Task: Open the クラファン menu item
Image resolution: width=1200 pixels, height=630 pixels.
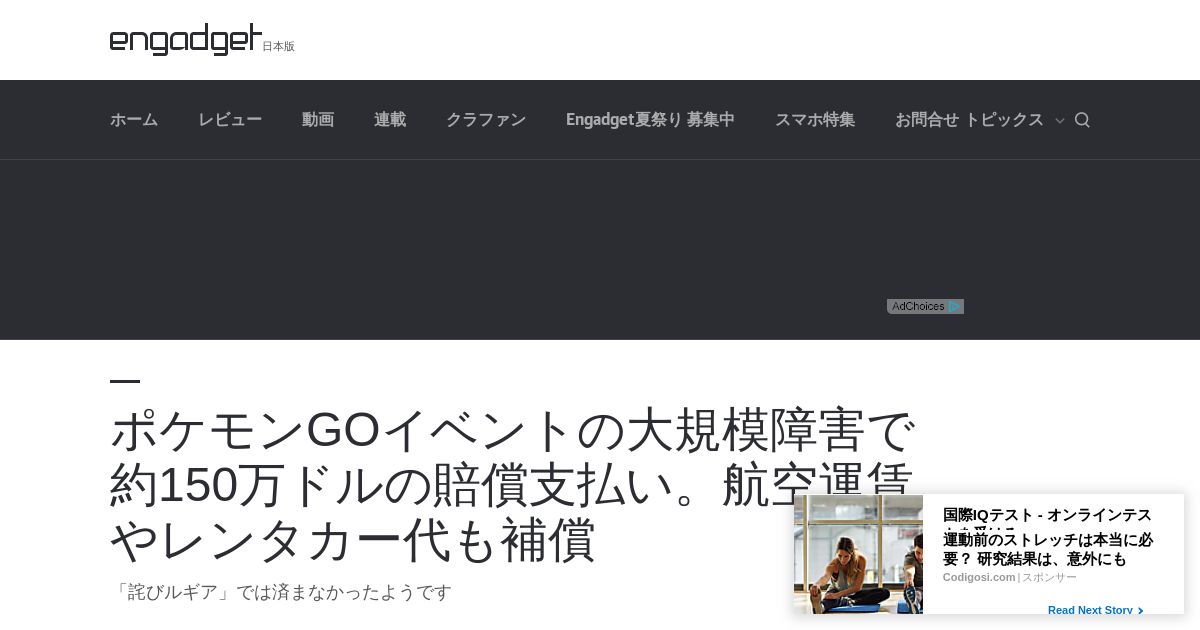Action: 486,120
